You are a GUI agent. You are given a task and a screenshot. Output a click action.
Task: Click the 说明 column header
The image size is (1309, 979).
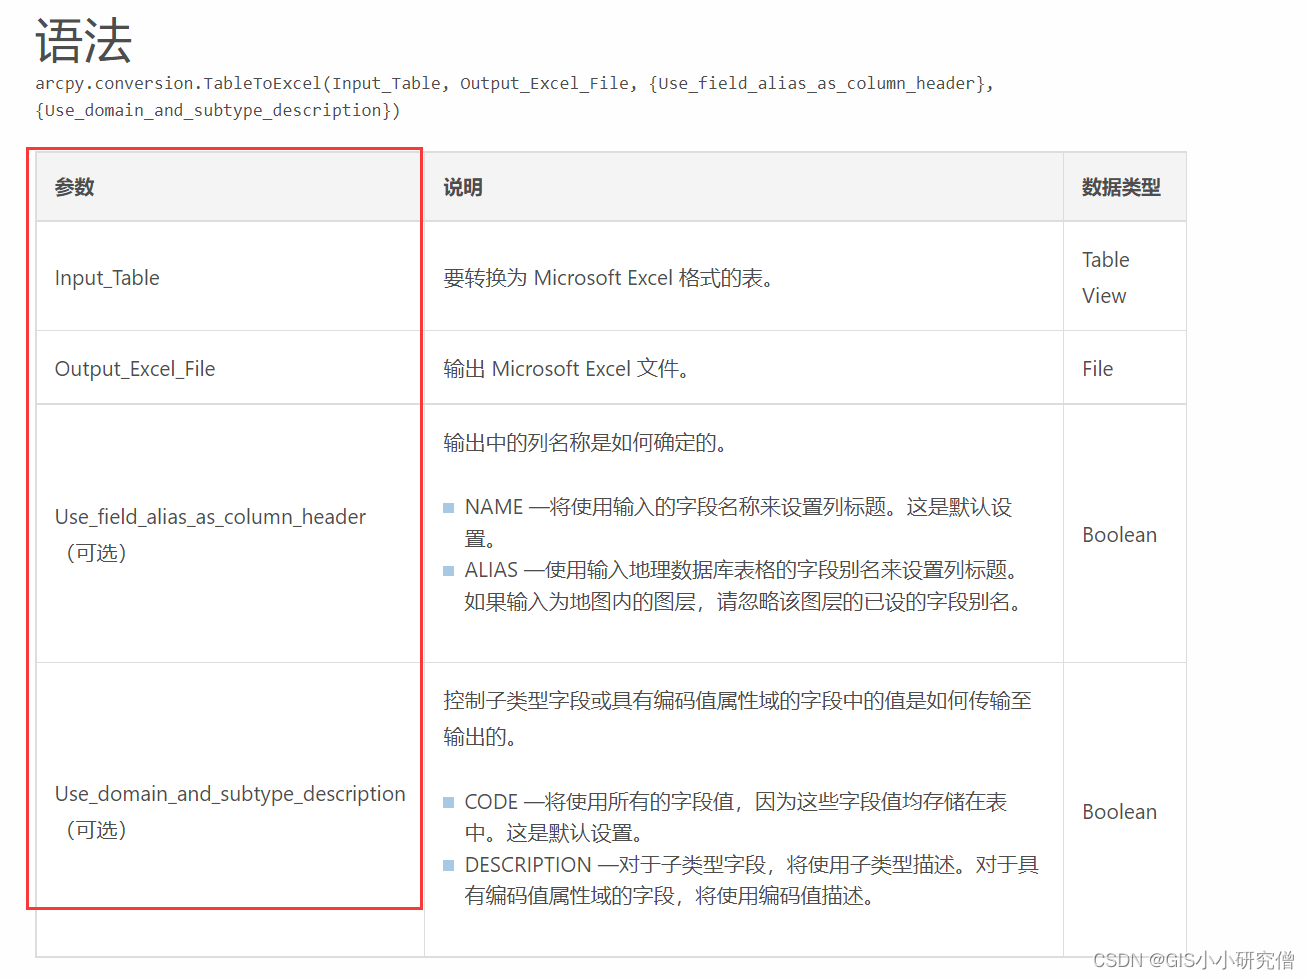pyautogui.click(x=461, y=187)
